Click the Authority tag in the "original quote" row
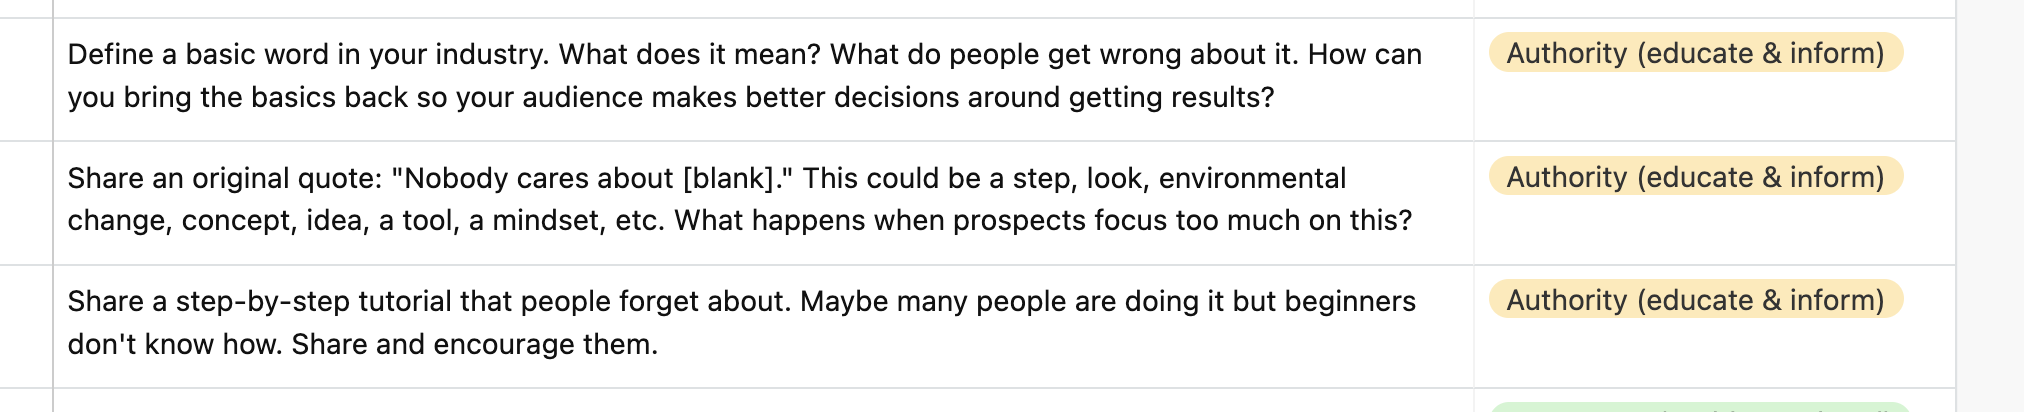Viewport: 2024px width, 412px height. point(1695,177)
